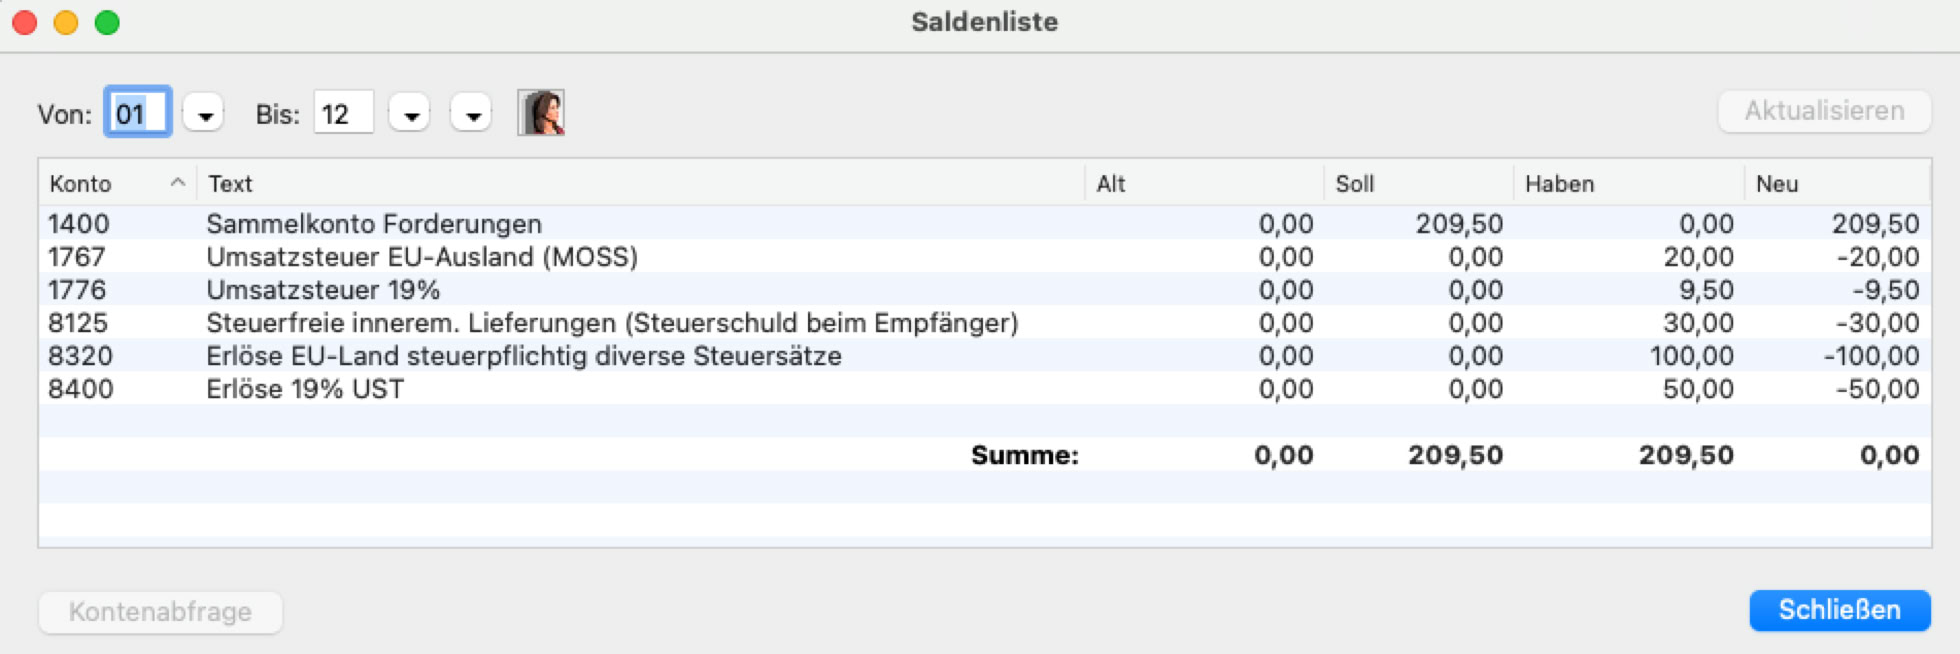Click the Aktualisieren button
Viewport: 1960px width, 654px height.
click(x=1824, y=111)
